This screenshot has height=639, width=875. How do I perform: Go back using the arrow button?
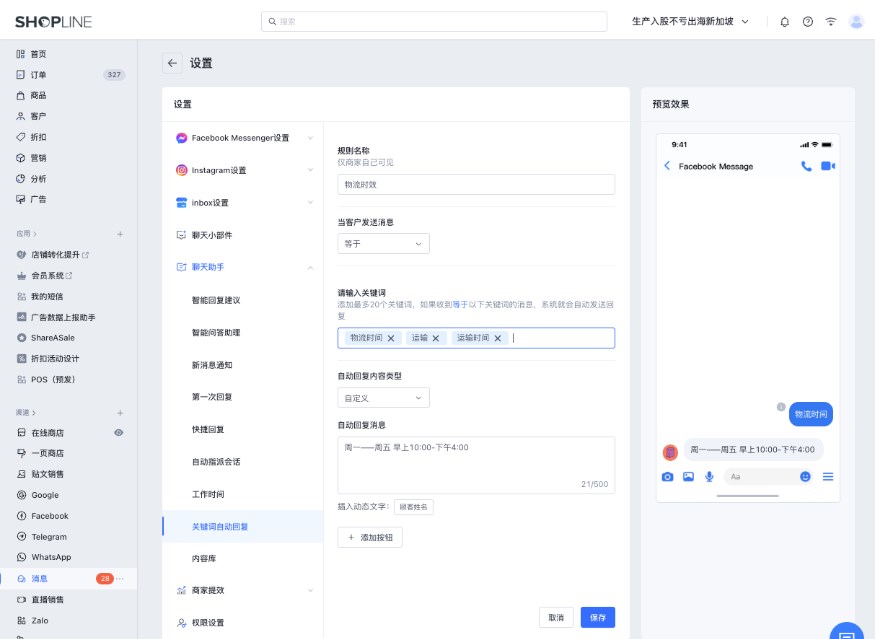click(x=172, y=63)
